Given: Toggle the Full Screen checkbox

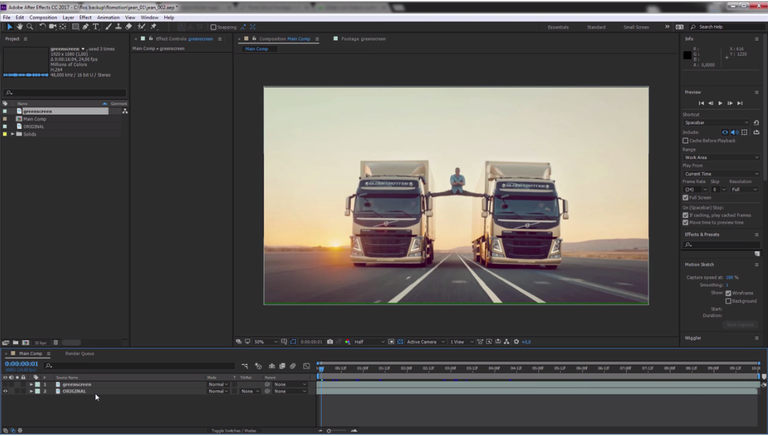Looking at the screenshot, I should [686, 198].
